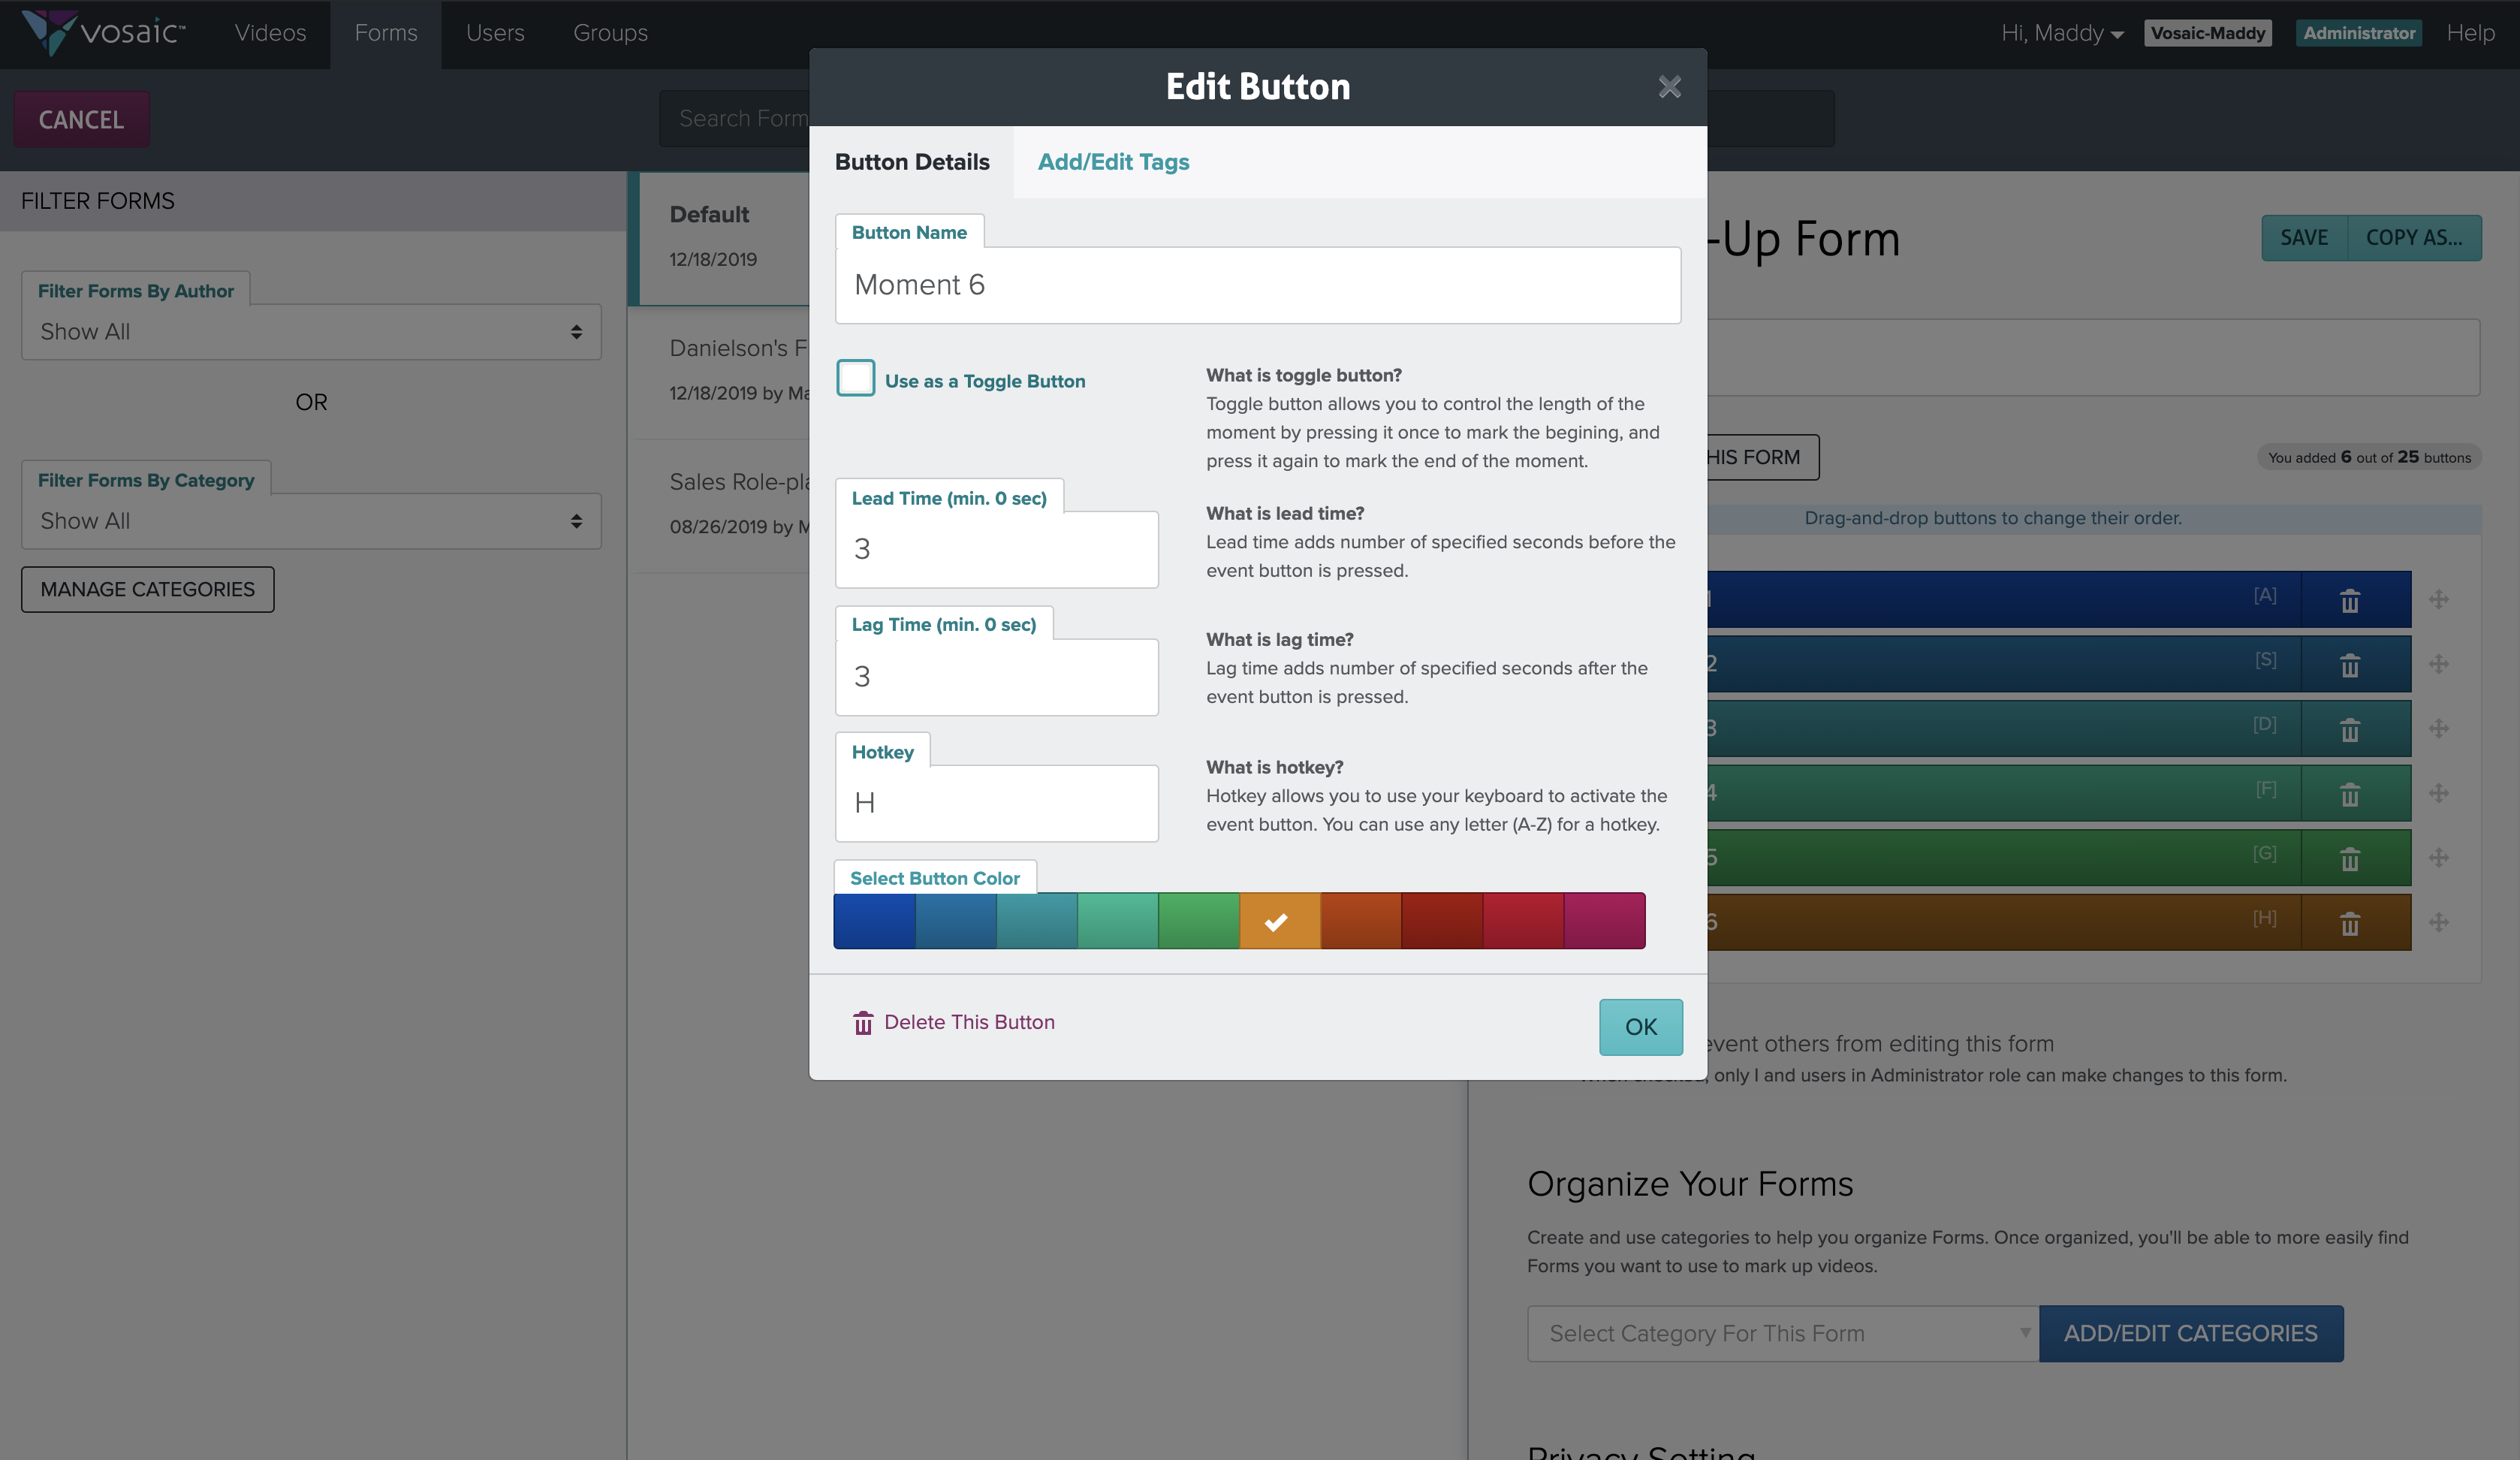Select the dark blue color swatch
The image size is (2520, 1460).
[874, 921]
